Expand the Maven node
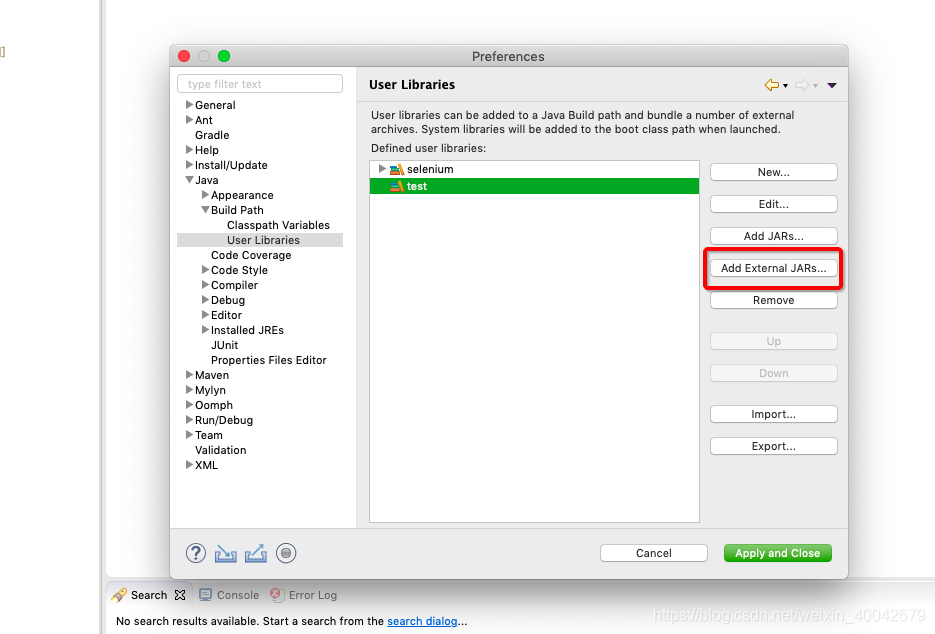This screenshot has height=634, width=935. point(189,375)
